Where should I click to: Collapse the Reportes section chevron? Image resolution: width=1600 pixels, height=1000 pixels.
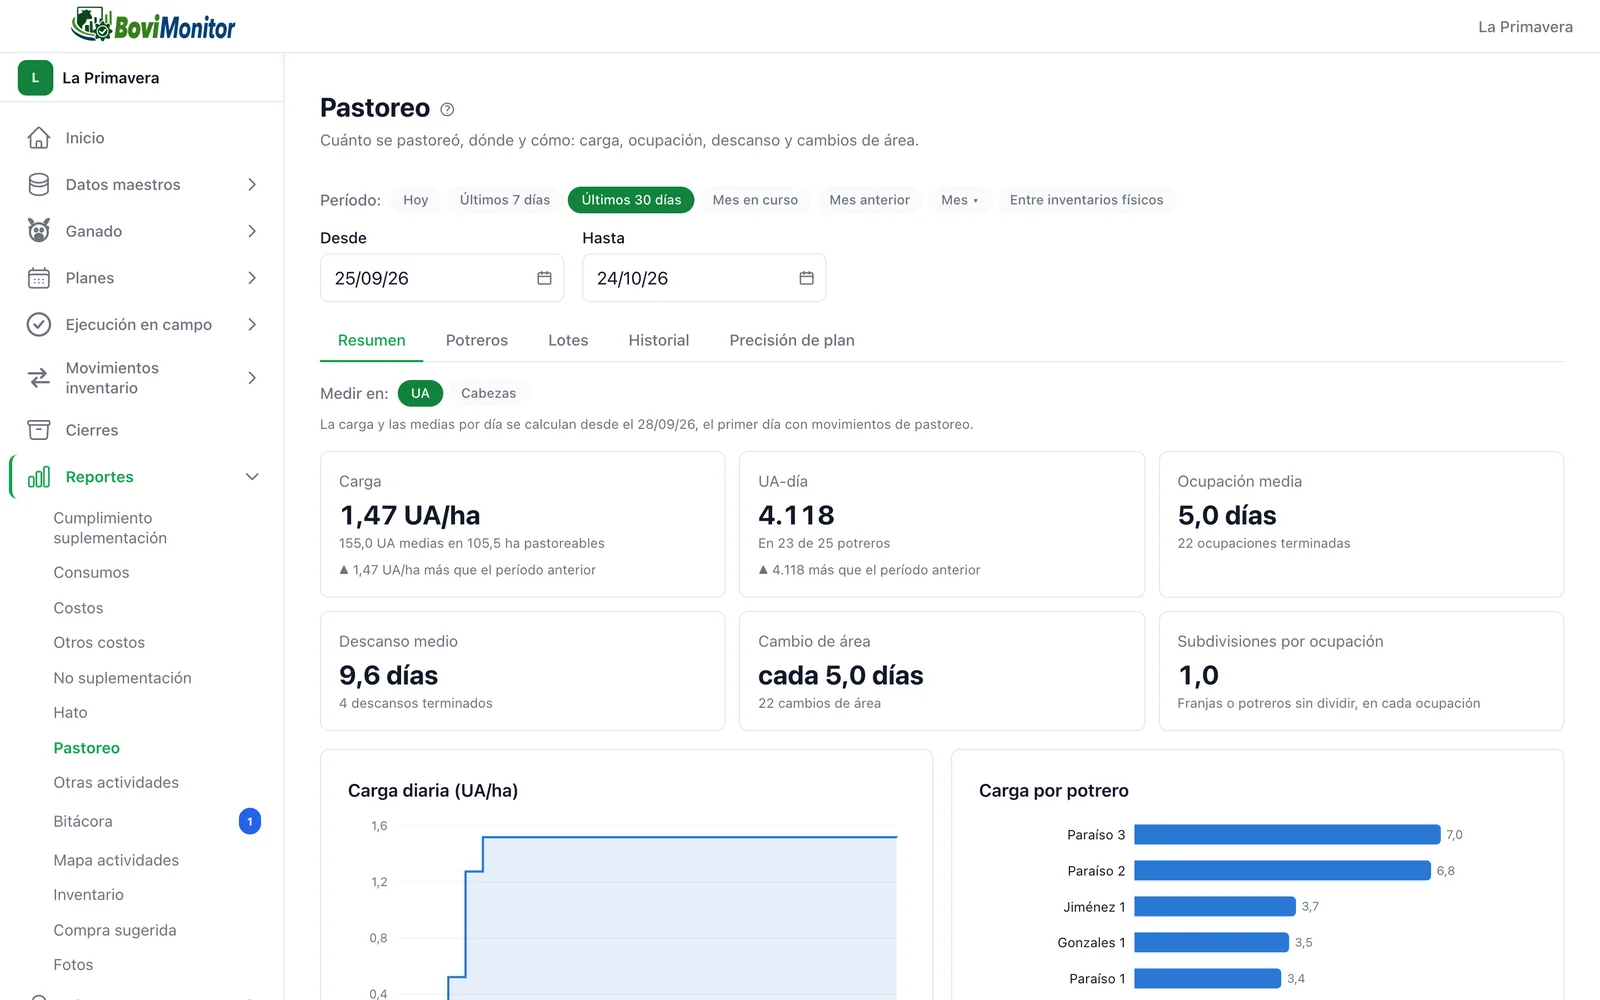click(x=252, y=477)
